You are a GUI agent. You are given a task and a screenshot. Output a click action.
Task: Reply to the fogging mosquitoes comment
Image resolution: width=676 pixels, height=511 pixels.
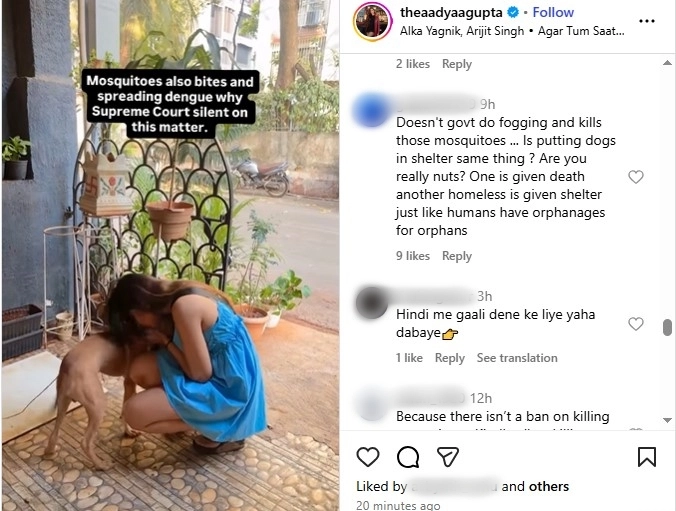456,256
